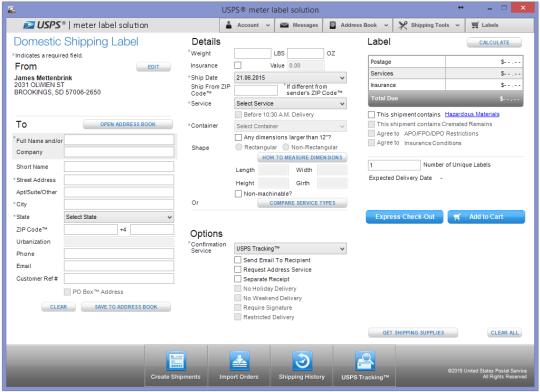Open the Shipping History icon

tap(302, 361)
